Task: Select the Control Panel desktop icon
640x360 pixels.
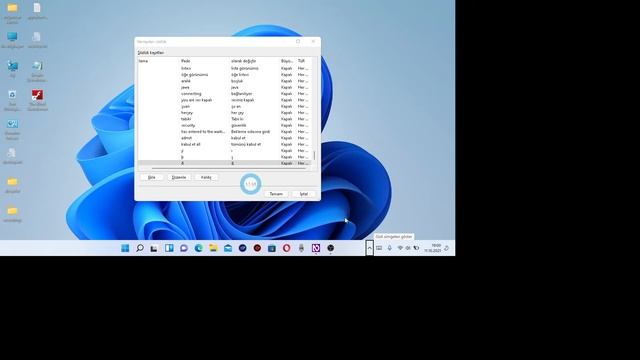Action: [12, 129]
